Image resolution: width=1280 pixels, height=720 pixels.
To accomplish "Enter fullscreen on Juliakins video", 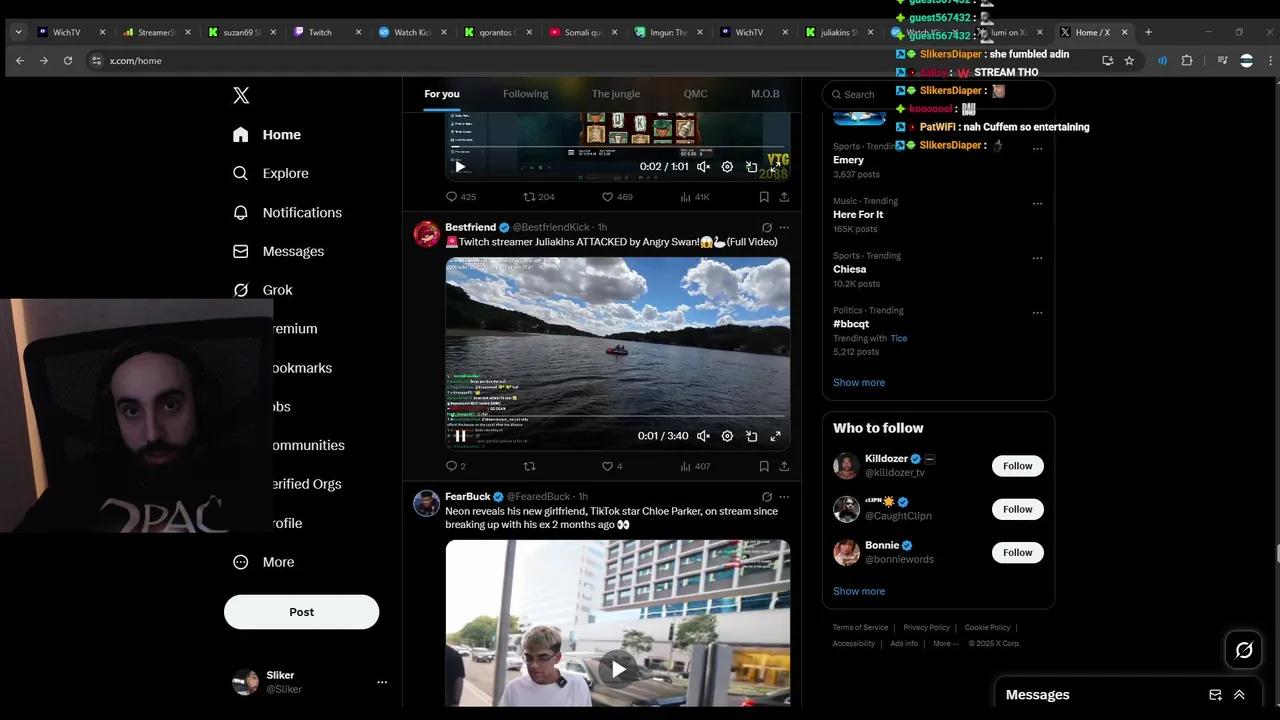I will [x=775, y=436].
